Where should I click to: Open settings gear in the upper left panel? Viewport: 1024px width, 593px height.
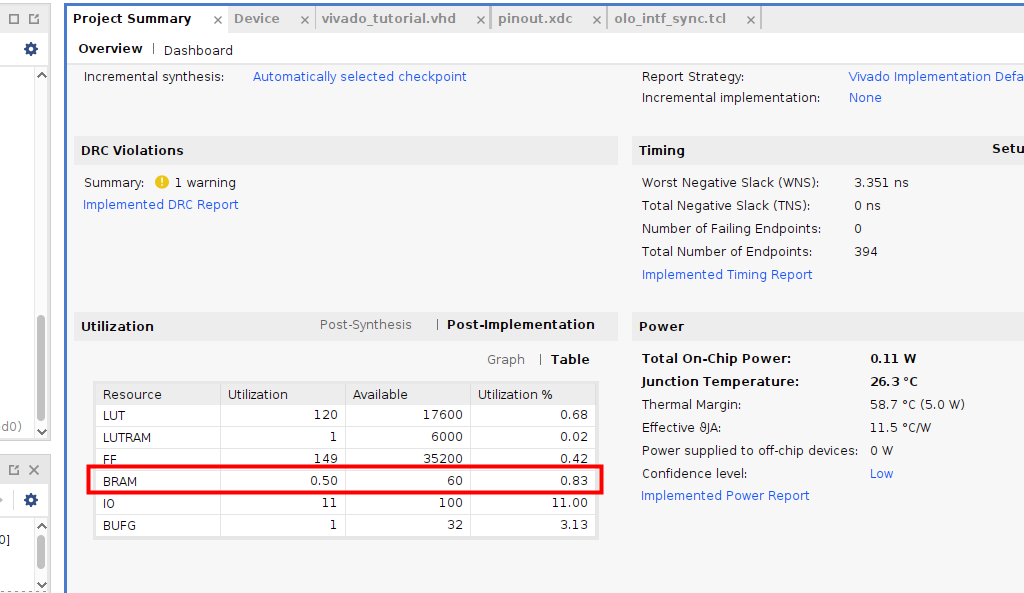[31, 49]
